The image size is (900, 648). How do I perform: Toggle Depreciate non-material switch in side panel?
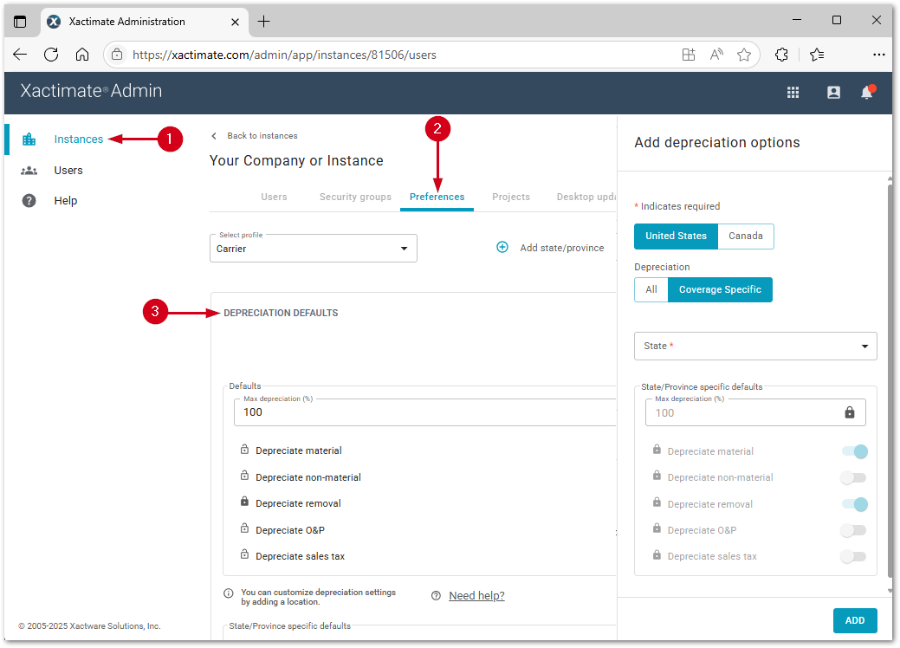853,478
